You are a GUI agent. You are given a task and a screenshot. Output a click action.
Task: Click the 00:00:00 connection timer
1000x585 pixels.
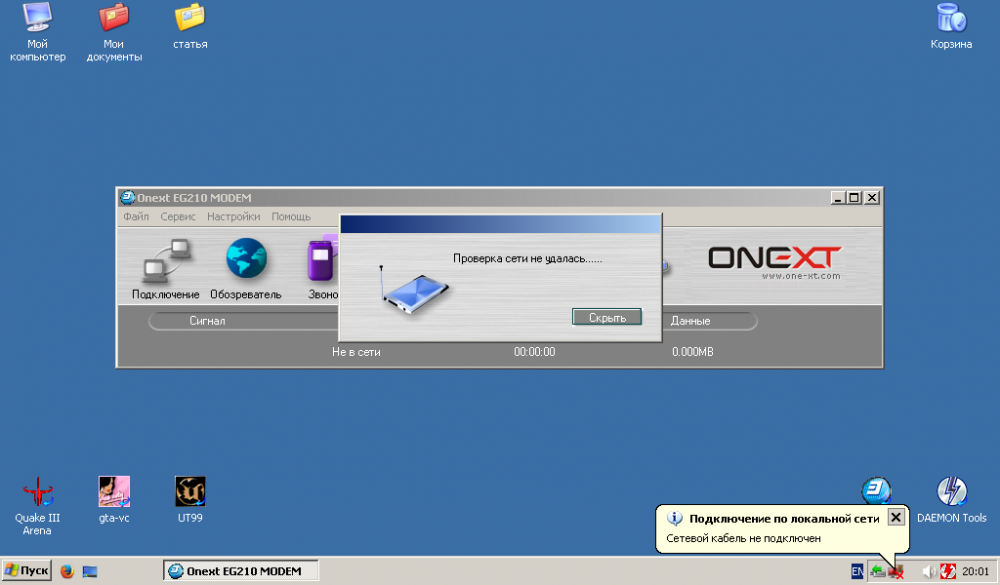point(534,352)
